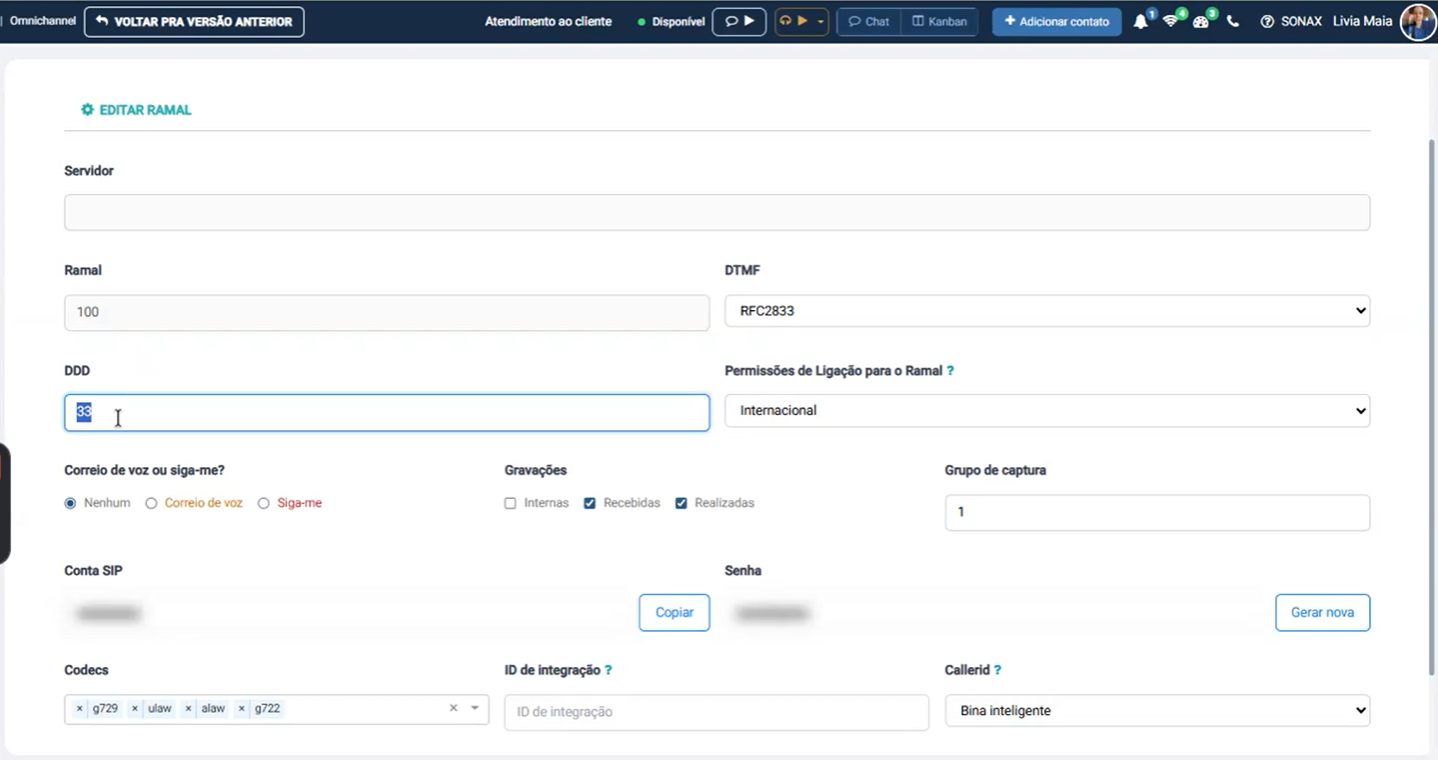Screen dimensions: 1438x760
Task: Click the Gerar nova password button
Action: tap(1322, 612)
